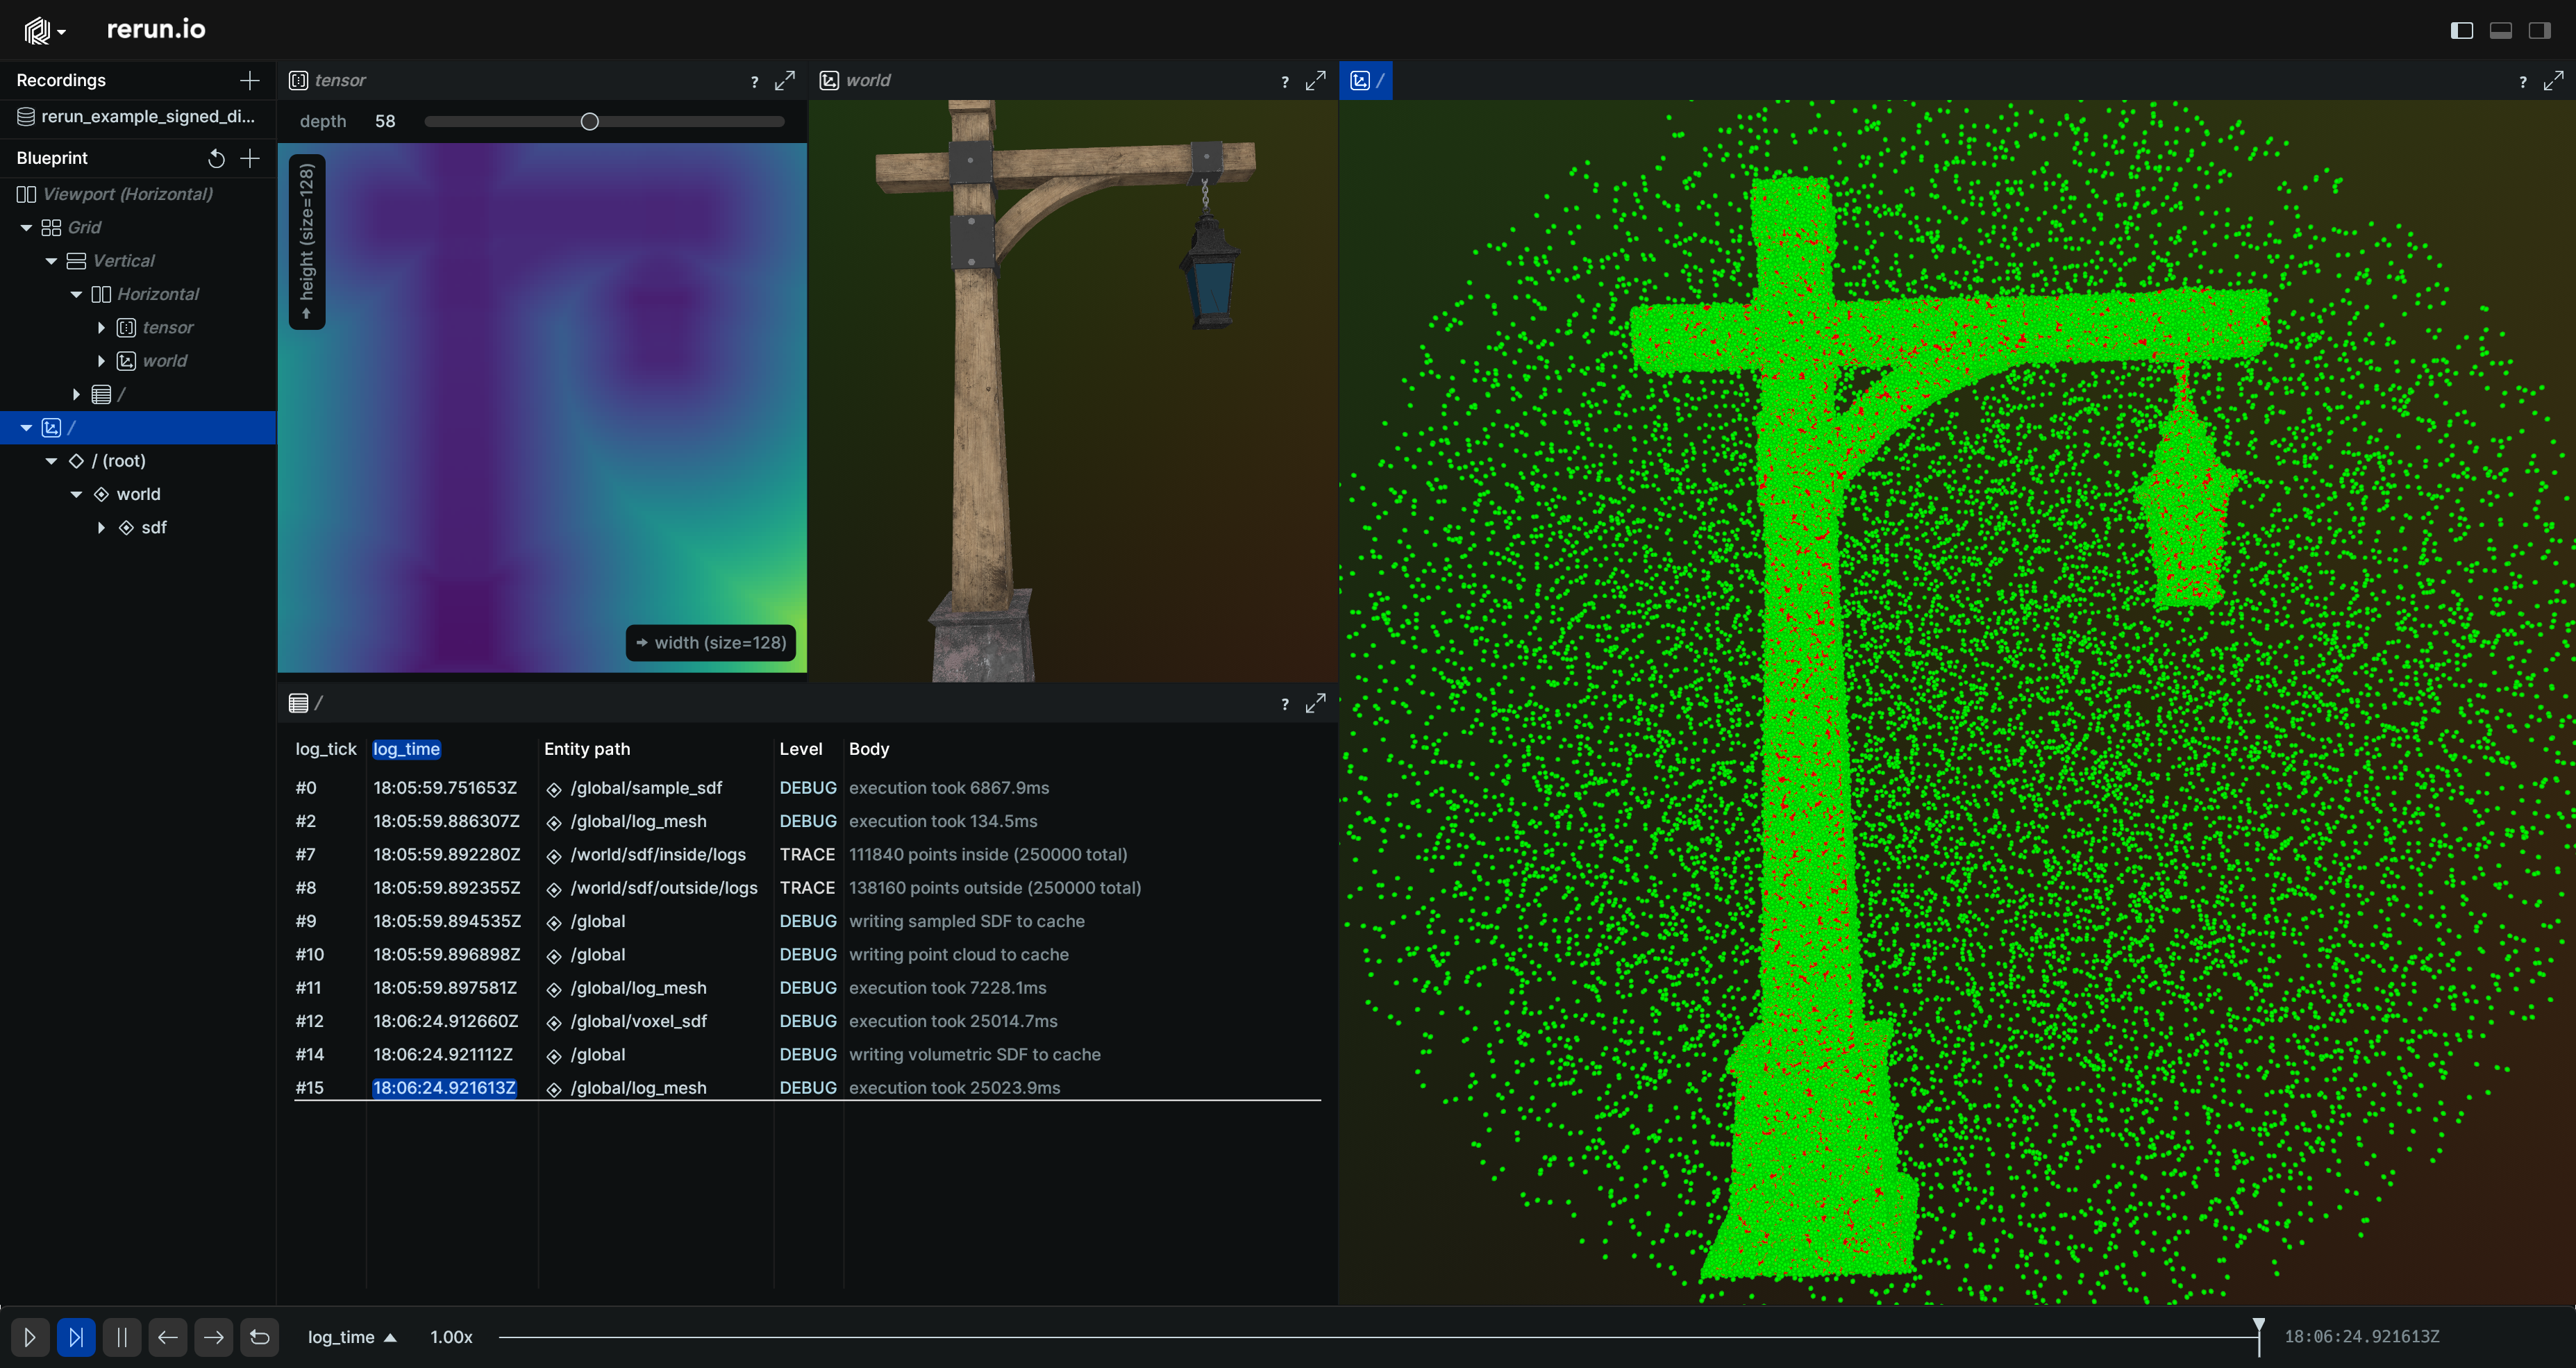Select the Vertical container icon
Image resolution: width=2576 pixels, height=1368 pixels.
[76, 261]
